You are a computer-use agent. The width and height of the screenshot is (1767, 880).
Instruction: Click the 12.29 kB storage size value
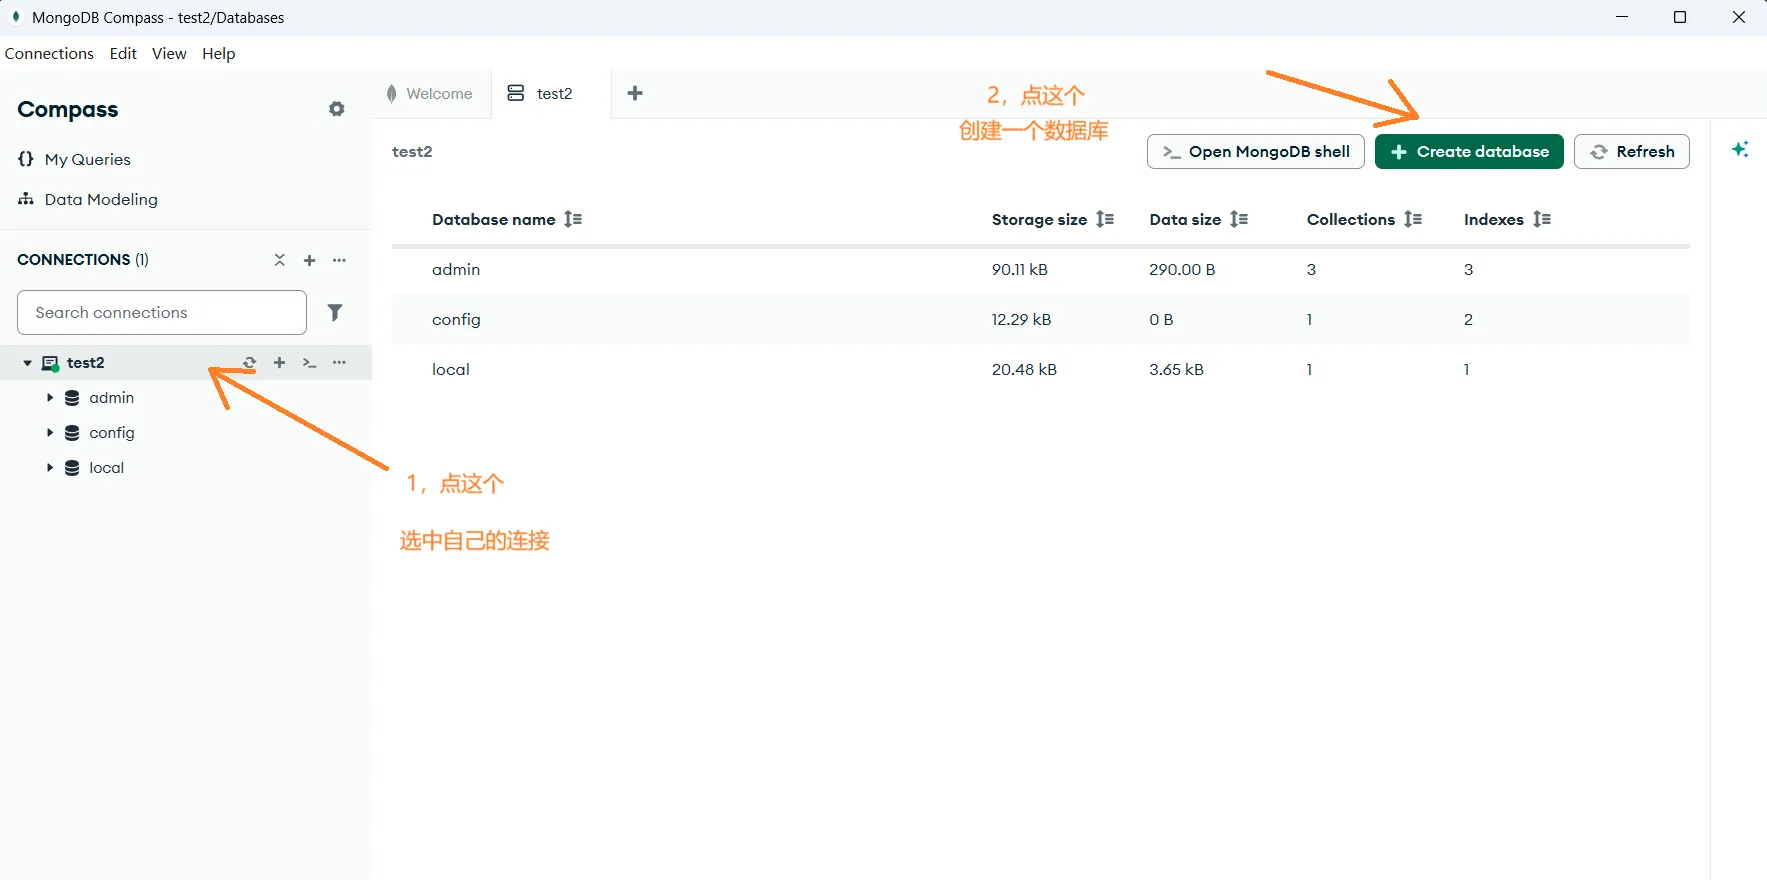pyautogui.click(x=1021, y=320)
